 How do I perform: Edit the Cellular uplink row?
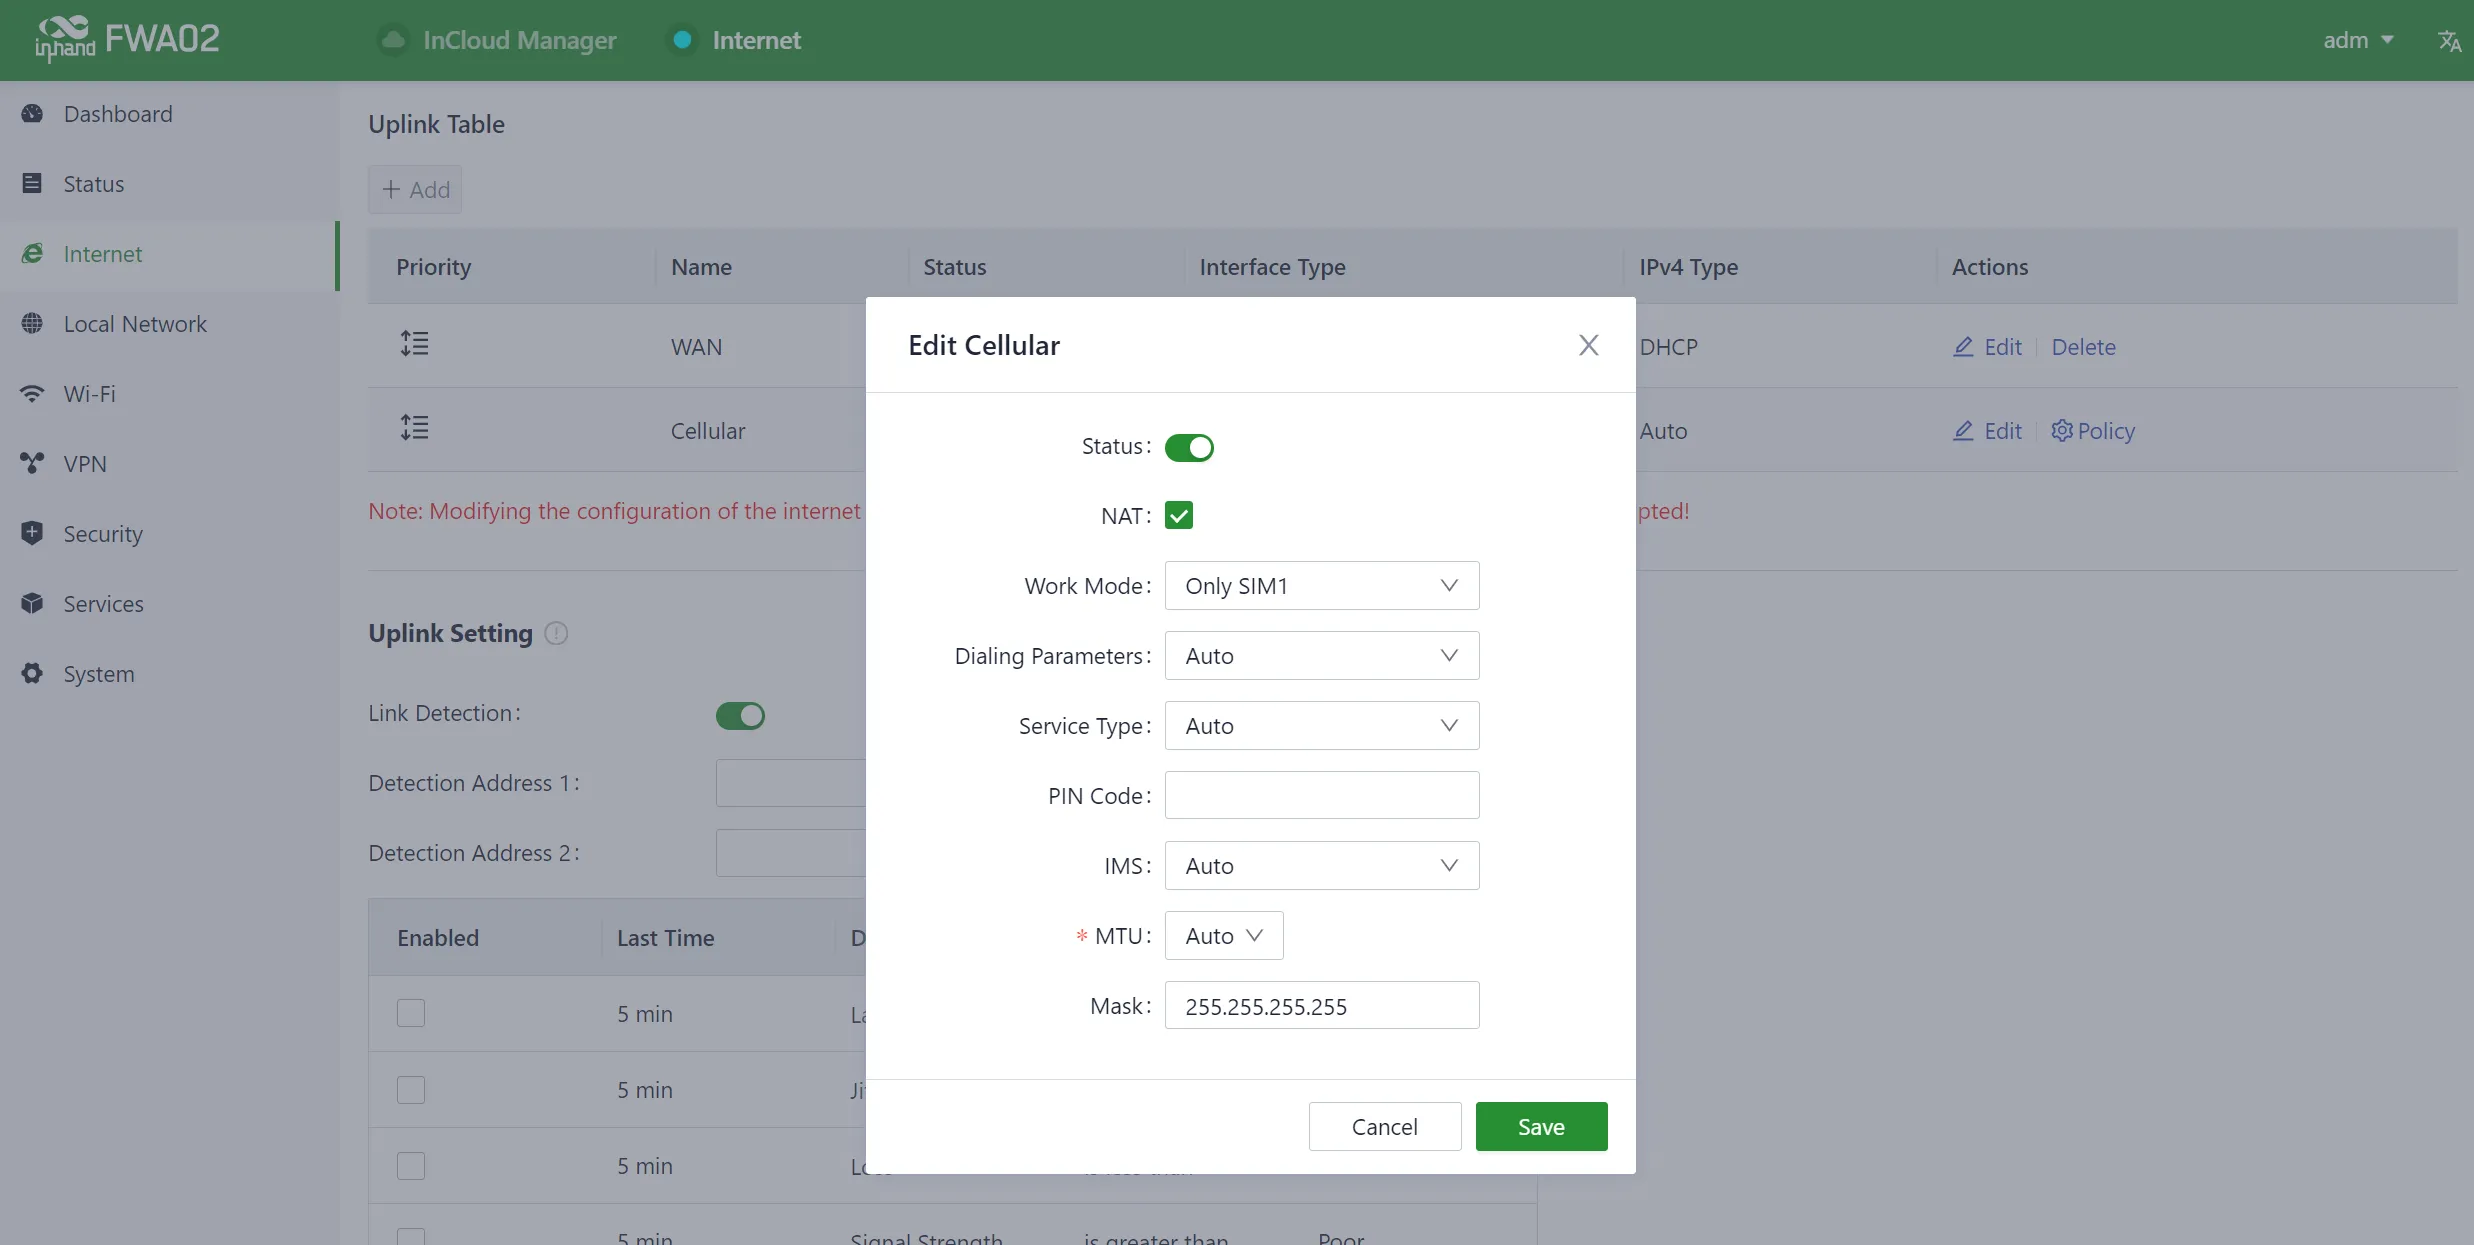[x=1988, y=431]
